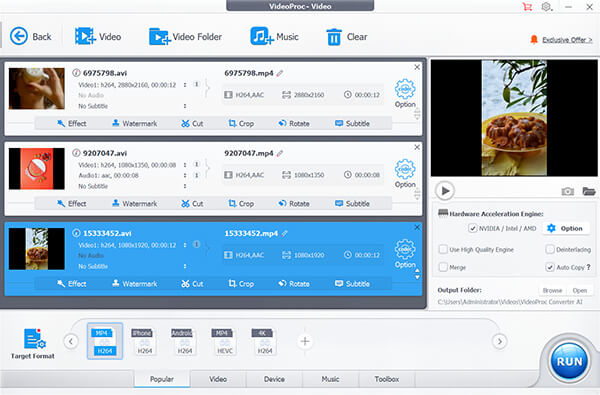The width and height of the screenshot is (600, 395).
Task: Select the 4K H264 preset
Action: click(264, 341)
